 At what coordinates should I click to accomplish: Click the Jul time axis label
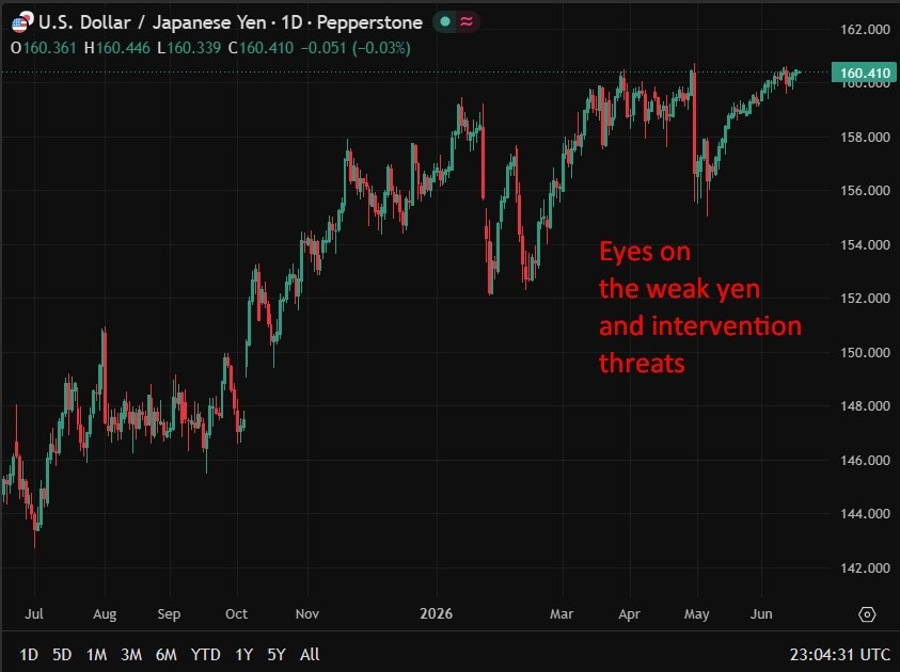click(x=34, y=614)
